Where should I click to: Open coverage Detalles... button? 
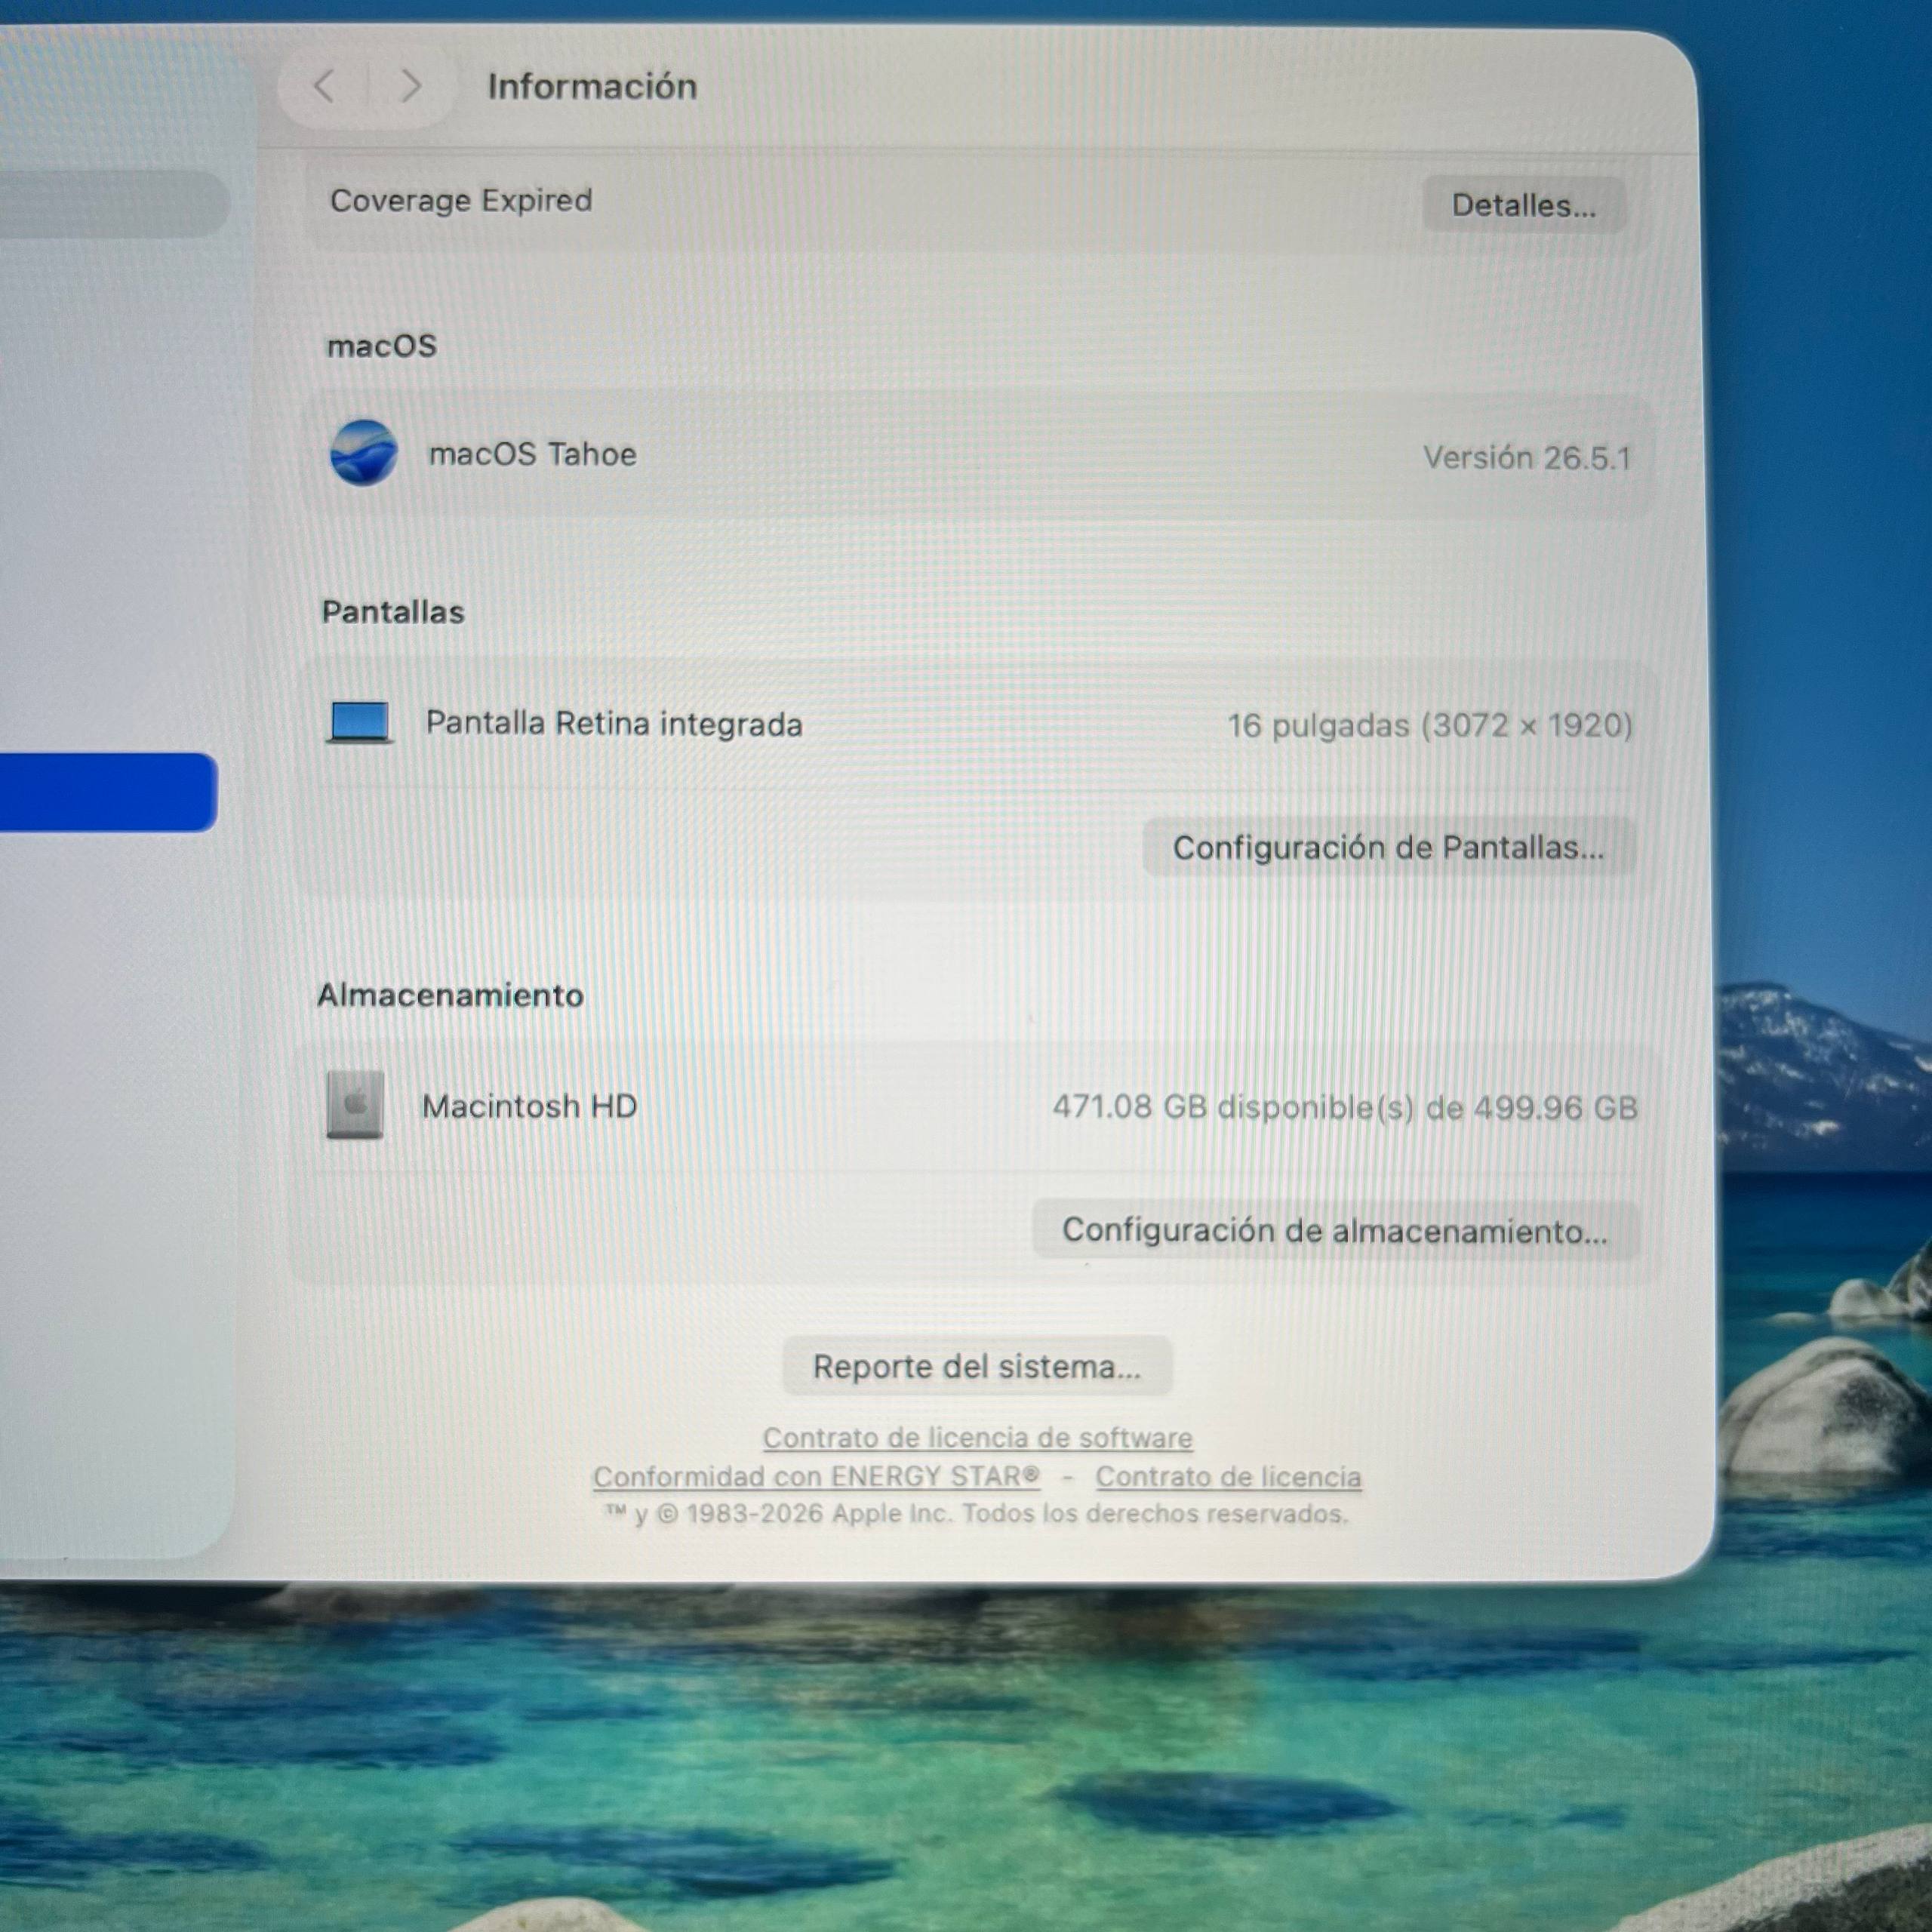(1524, 205)
